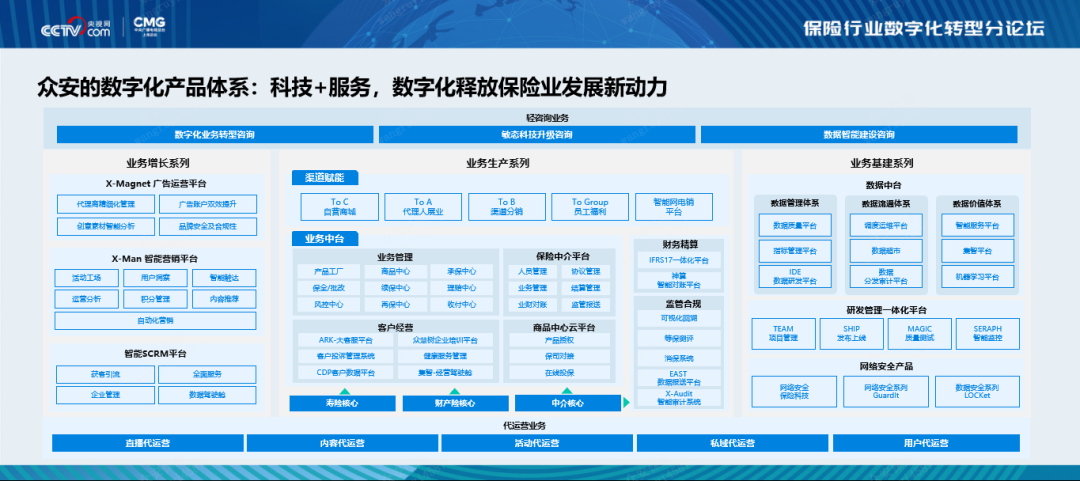Click the 网络安全系列 GuardIt box
The width and height of the screenshot is (1080, 481).
(x=886, y=391)
